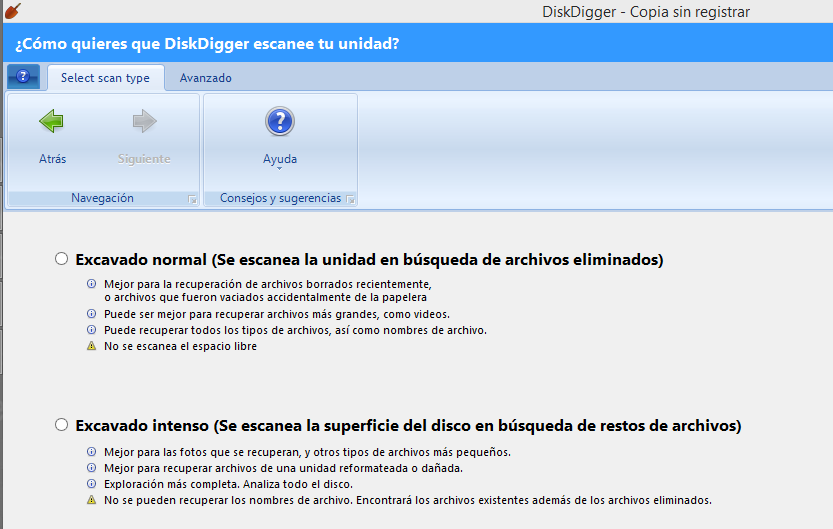Click info icon beside 'Puede recuperar todos los tipos'
This screenshot has width=833, height=529.
(x=91, y=329)
